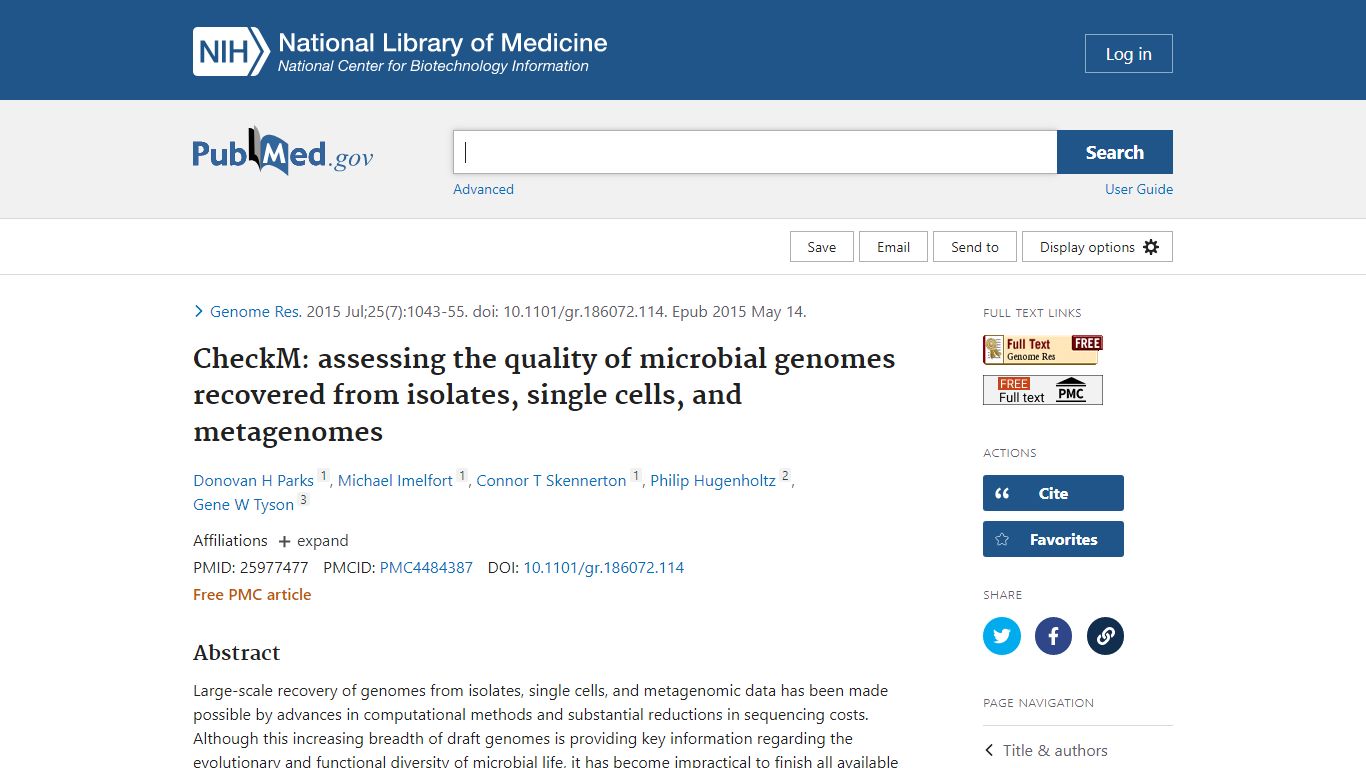
Task: Click National Library of Medicine header text
Action: click(443, 43)
